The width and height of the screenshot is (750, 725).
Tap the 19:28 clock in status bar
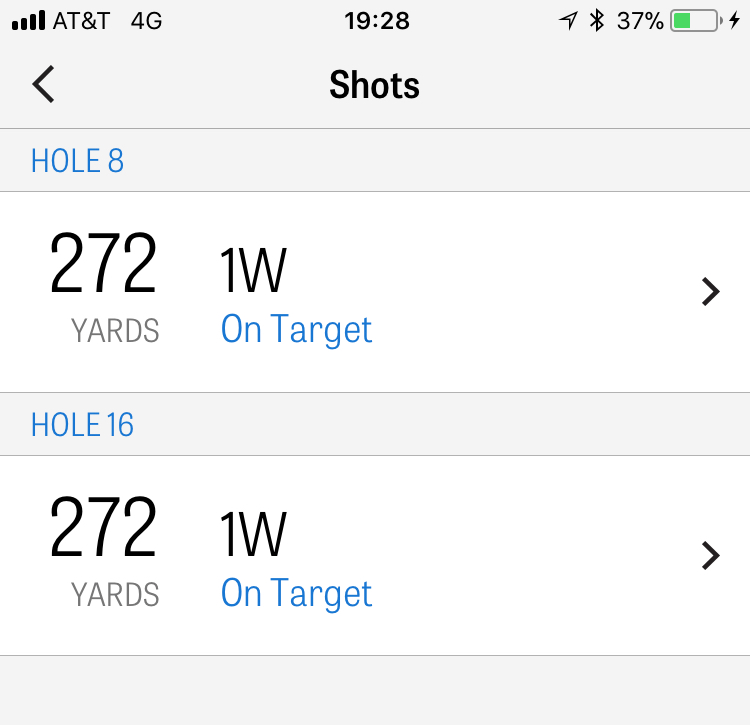(x=375, y=21)
